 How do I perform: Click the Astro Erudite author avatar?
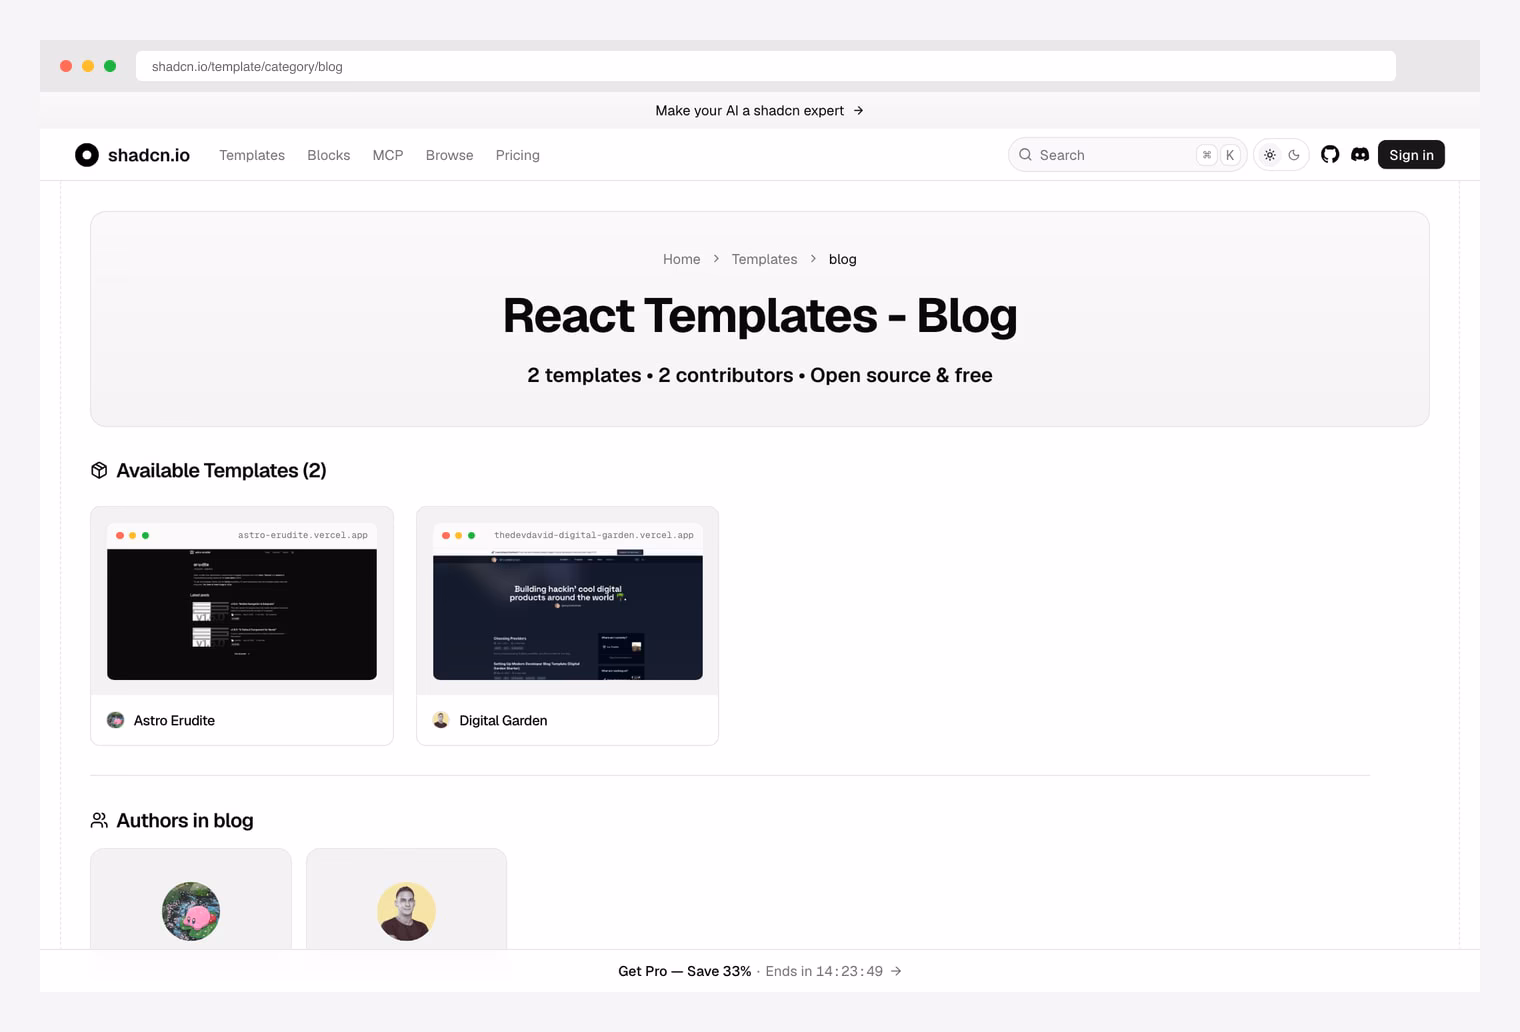pyautogui.click(x=115, y=720)
